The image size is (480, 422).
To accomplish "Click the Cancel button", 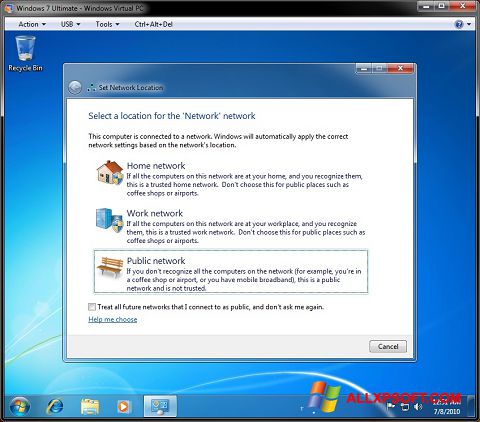I will pos(388,346).
